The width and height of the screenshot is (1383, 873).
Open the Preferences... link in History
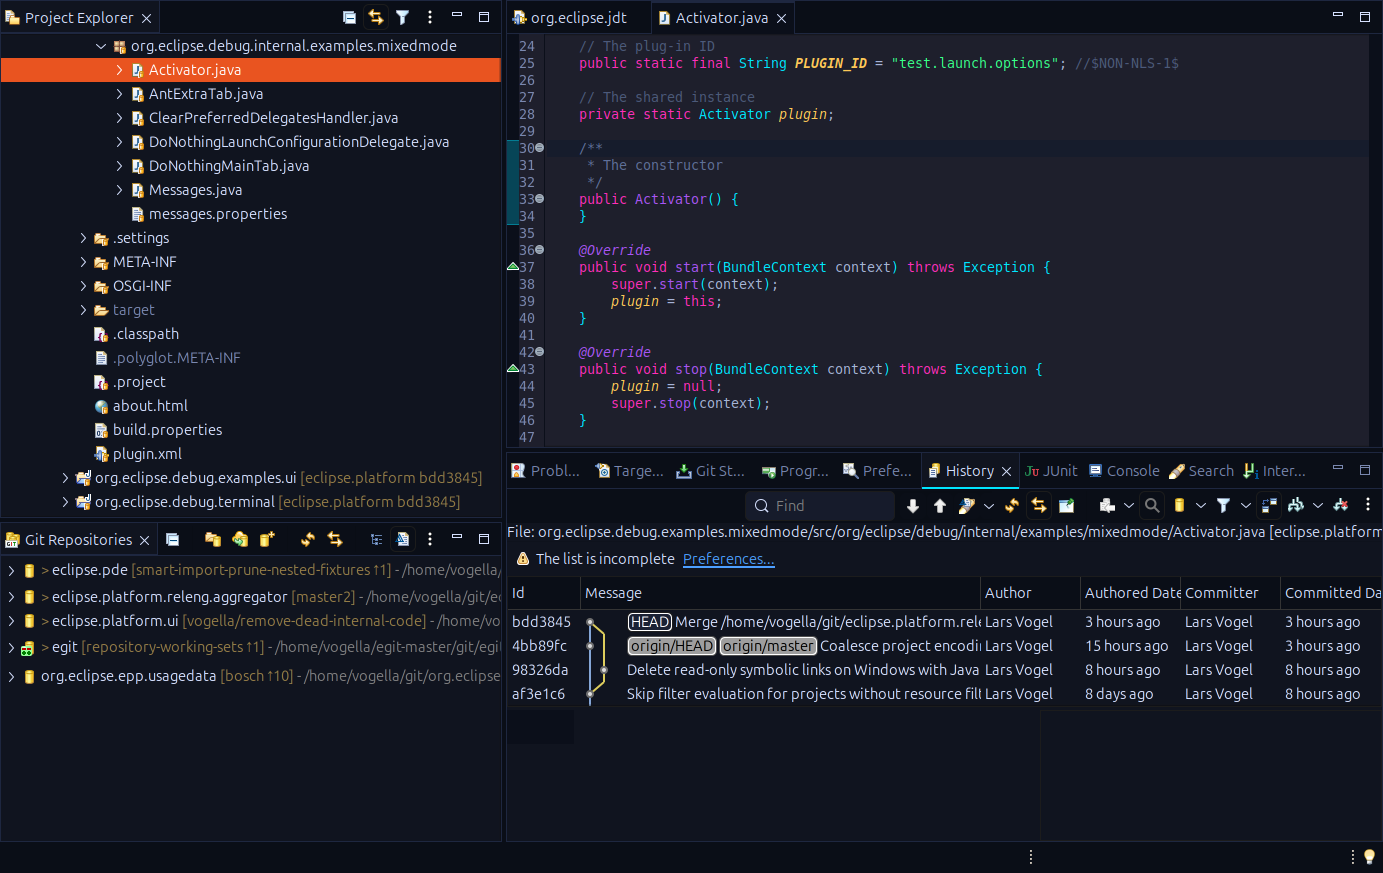pos(729,559)
